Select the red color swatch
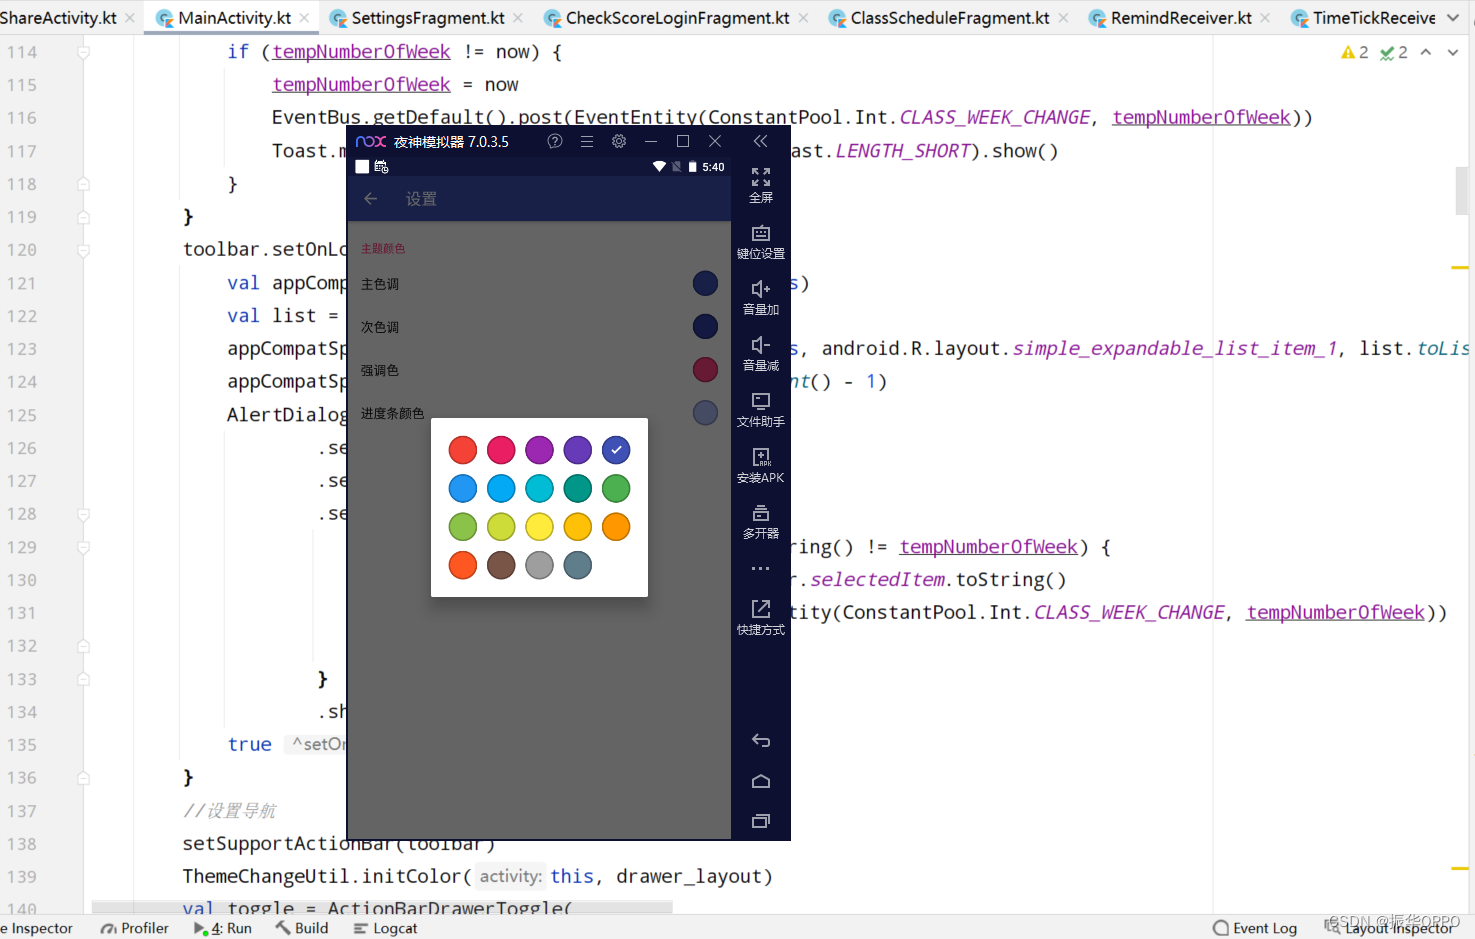Viewport: 1475px width, 939px height. [x=463, y=450]
